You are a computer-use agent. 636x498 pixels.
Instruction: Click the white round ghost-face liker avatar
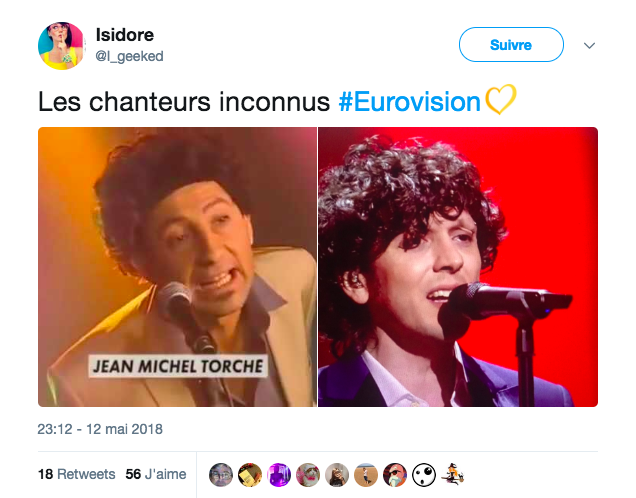(x=424, y=475)
